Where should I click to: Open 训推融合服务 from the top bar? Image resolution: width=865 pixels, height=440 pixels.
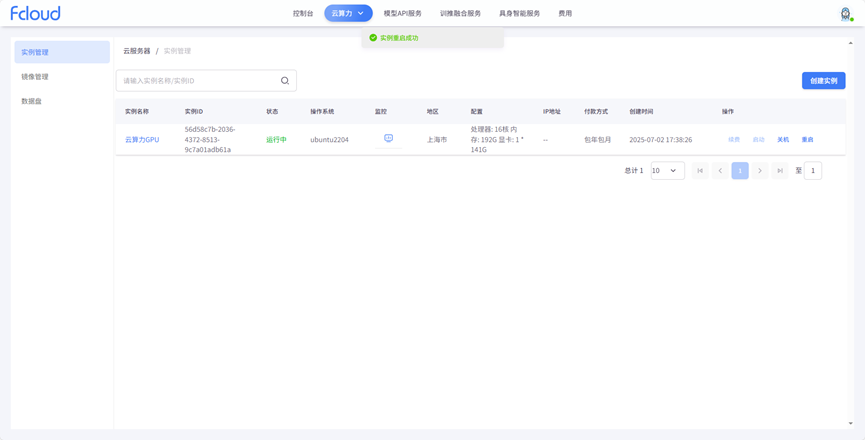tap(460, 13)
